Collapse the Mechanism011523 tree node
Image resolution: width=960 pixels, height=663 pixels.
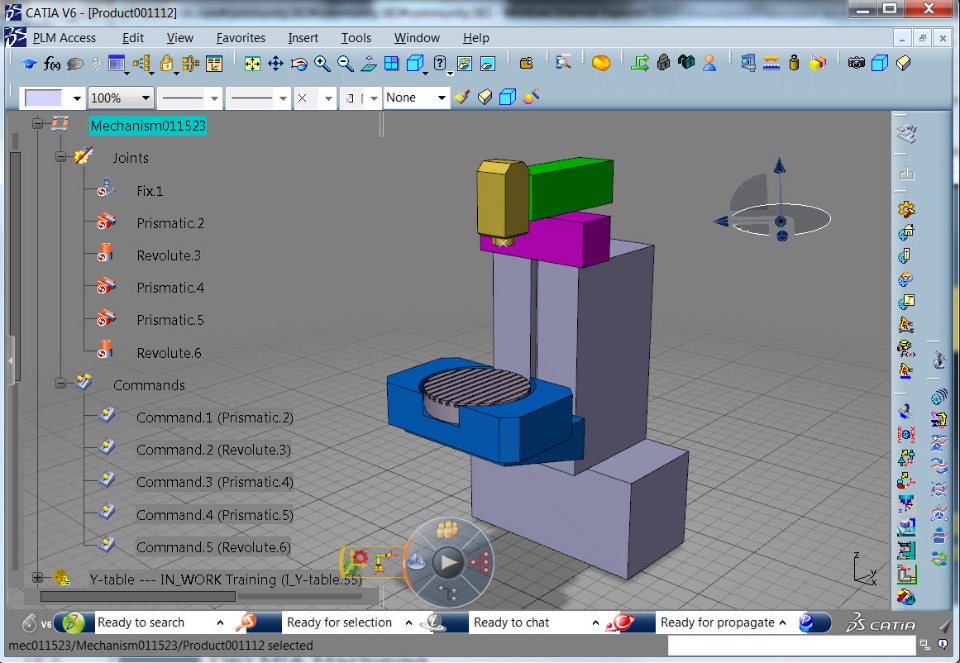point(37,124)
